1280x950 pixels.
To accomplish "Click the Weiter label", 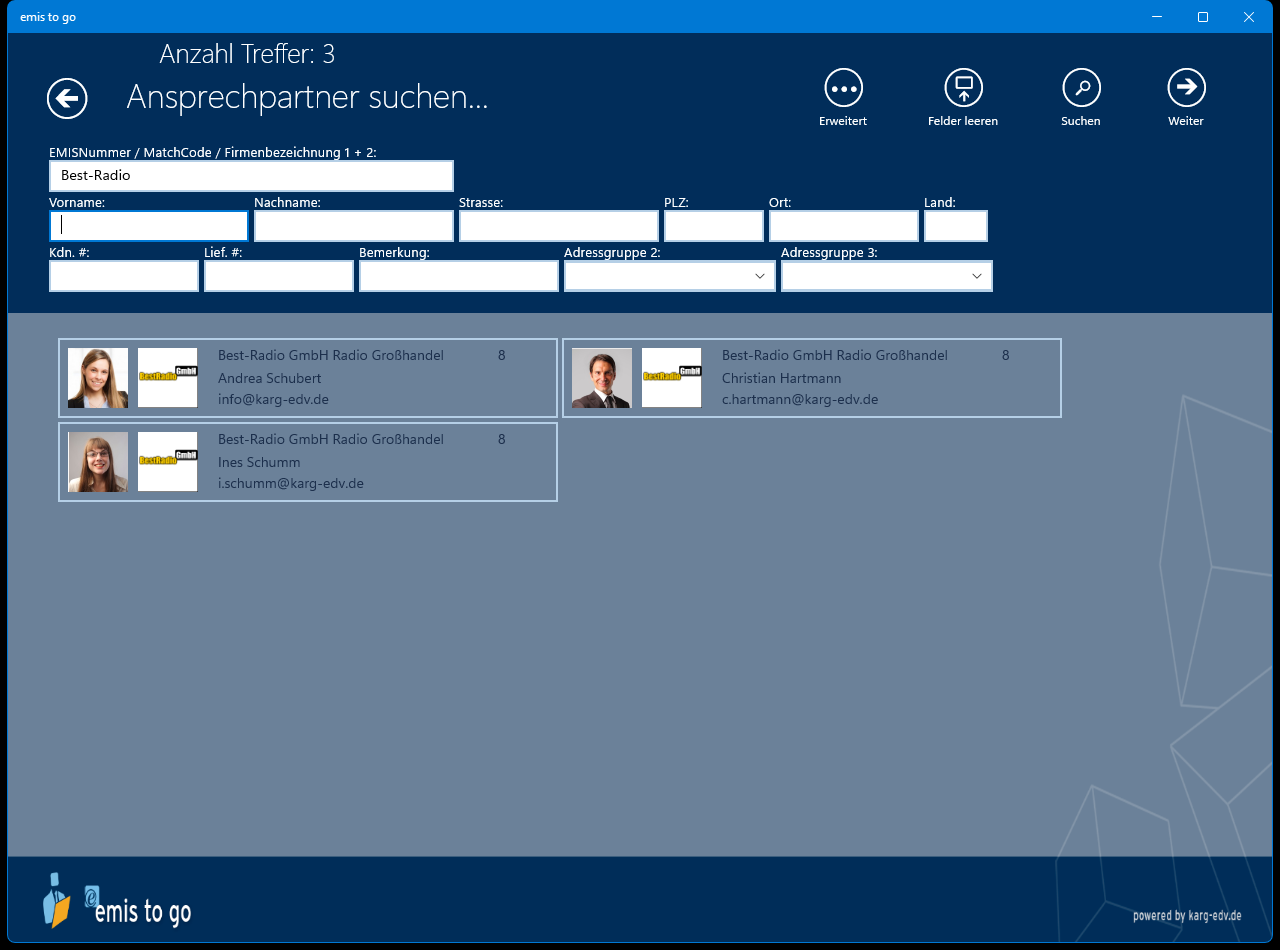I will [x=1186, y=121].
